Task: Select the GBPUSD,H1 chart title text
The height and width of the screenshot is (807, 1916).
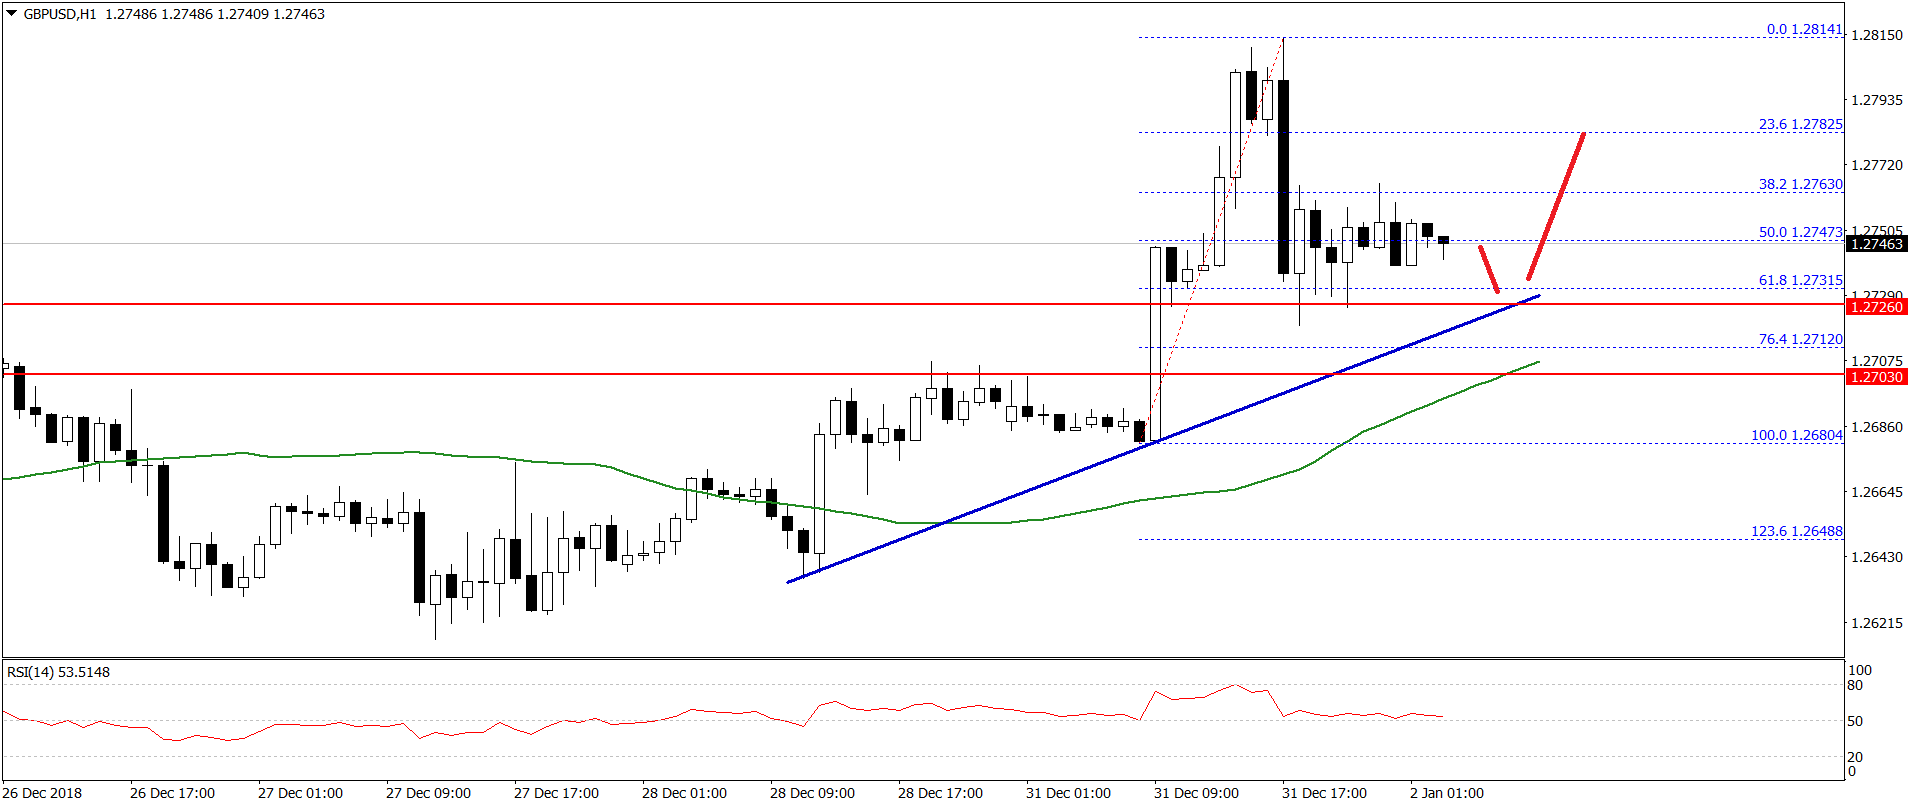Action: [59, 14]
